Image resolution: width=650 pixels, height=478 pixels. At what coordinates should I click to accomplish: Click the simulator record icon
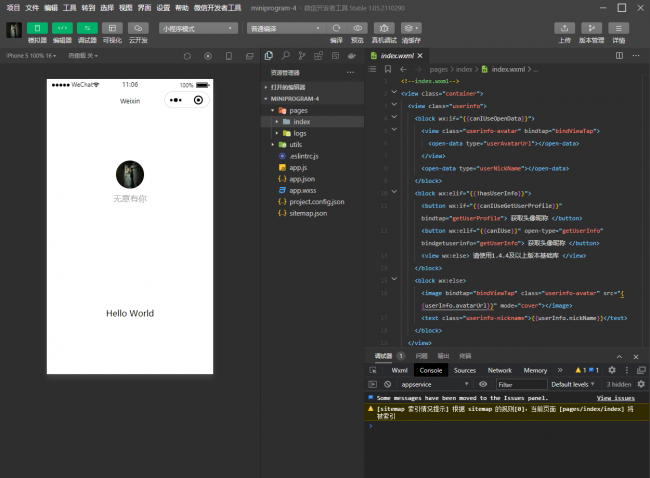pos(208,56)
